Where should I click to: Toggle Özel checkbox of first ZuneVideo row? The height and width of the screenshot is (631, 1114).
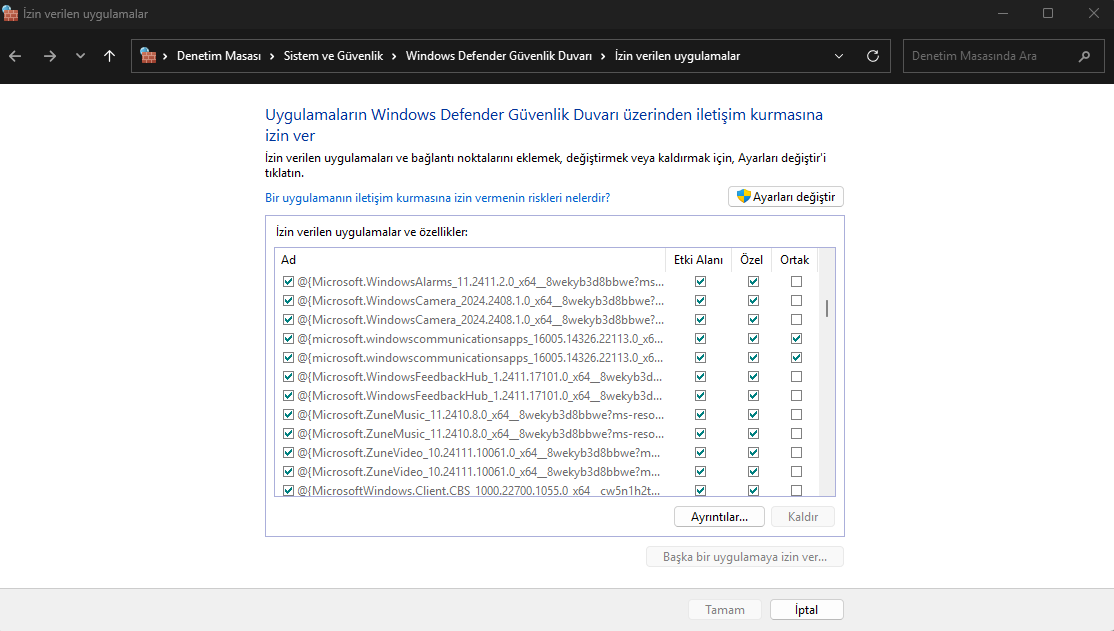point(753,453)
